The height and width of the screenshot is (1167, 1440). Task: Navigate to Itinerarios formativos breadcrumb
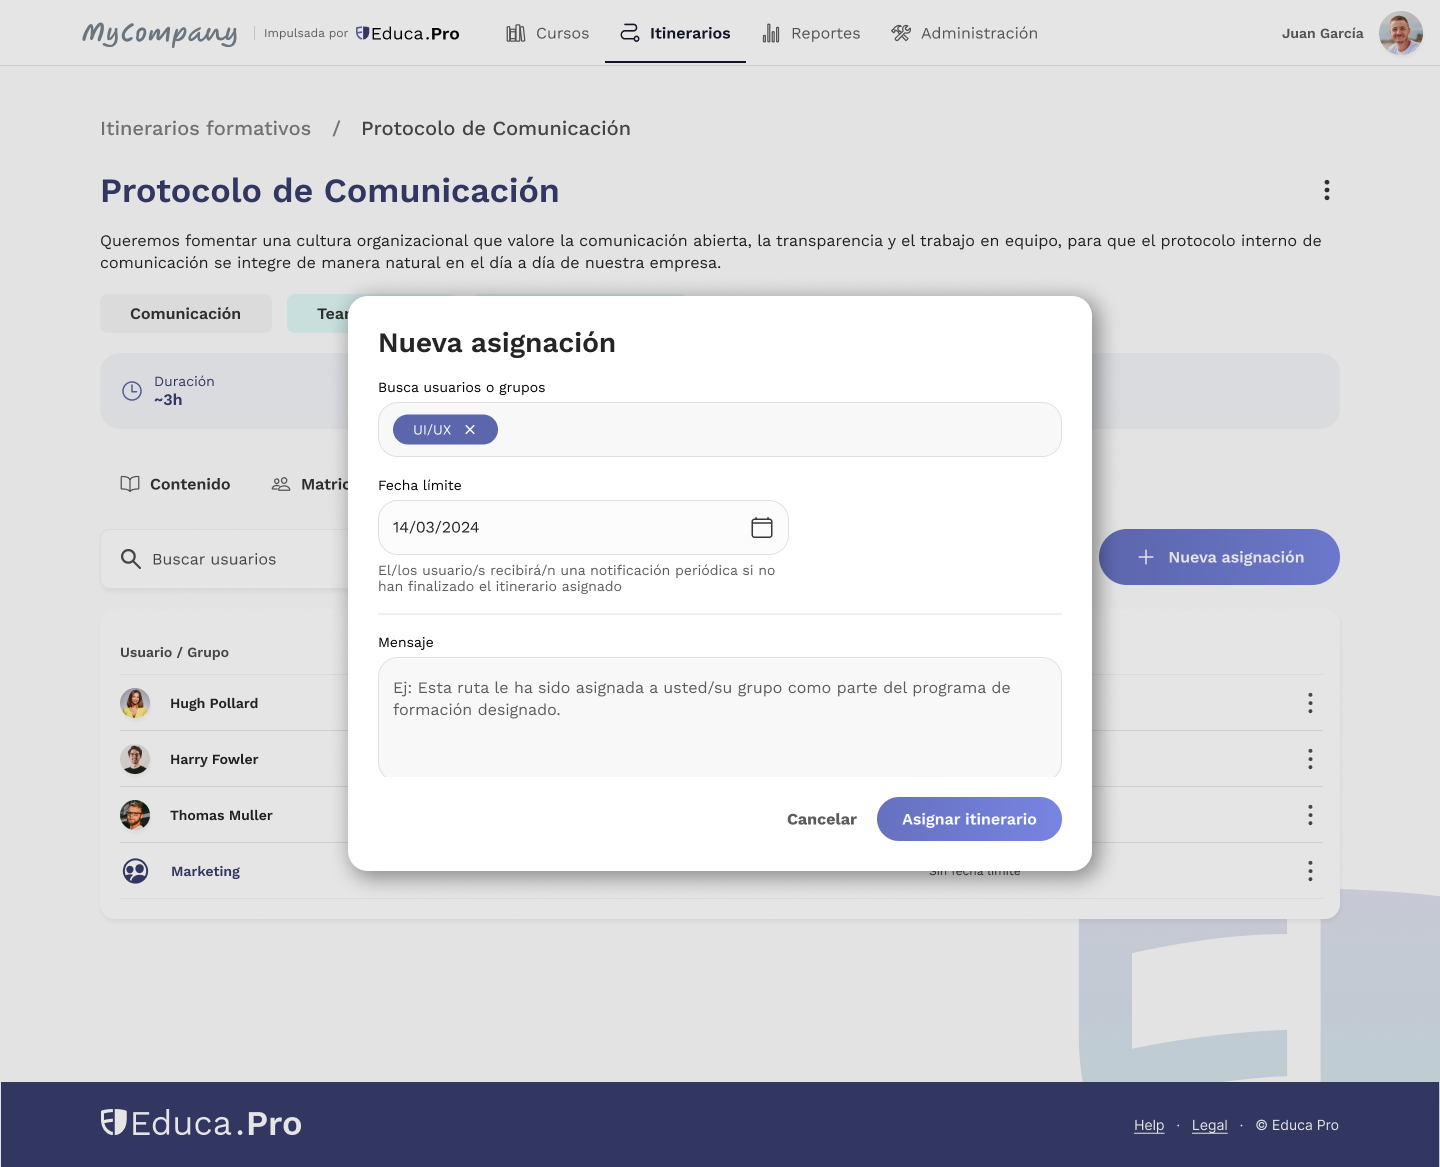(x=205, y=129)
